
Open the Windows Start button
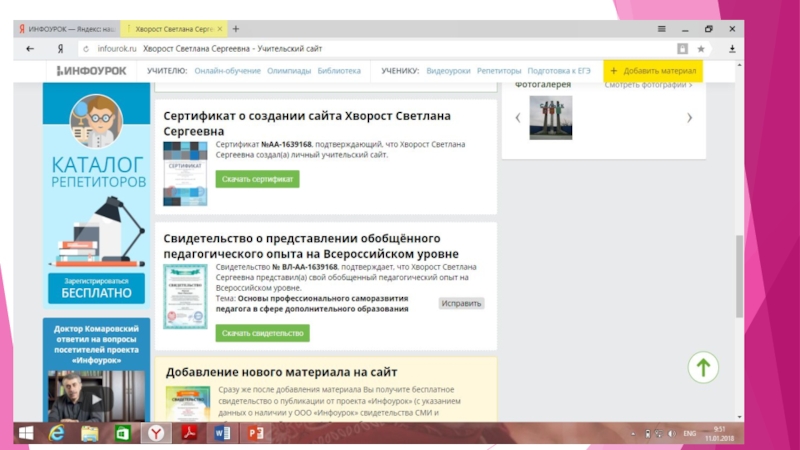[26, 433]
